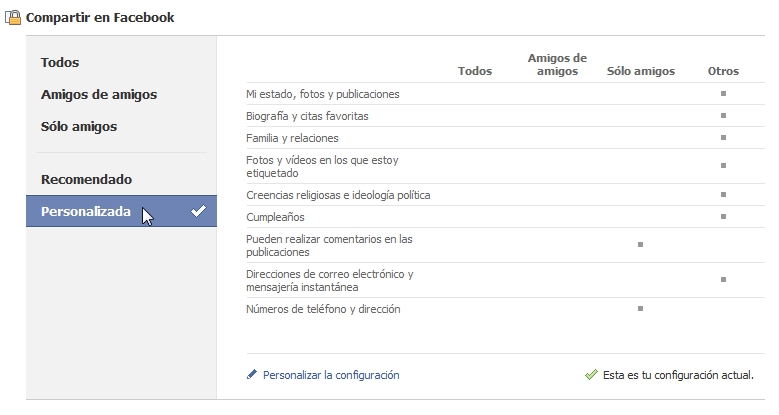Screen dimensions: 779x415
Task: Click the Sólo amigos dot for Números de teléfono
Action: [640, 308]
